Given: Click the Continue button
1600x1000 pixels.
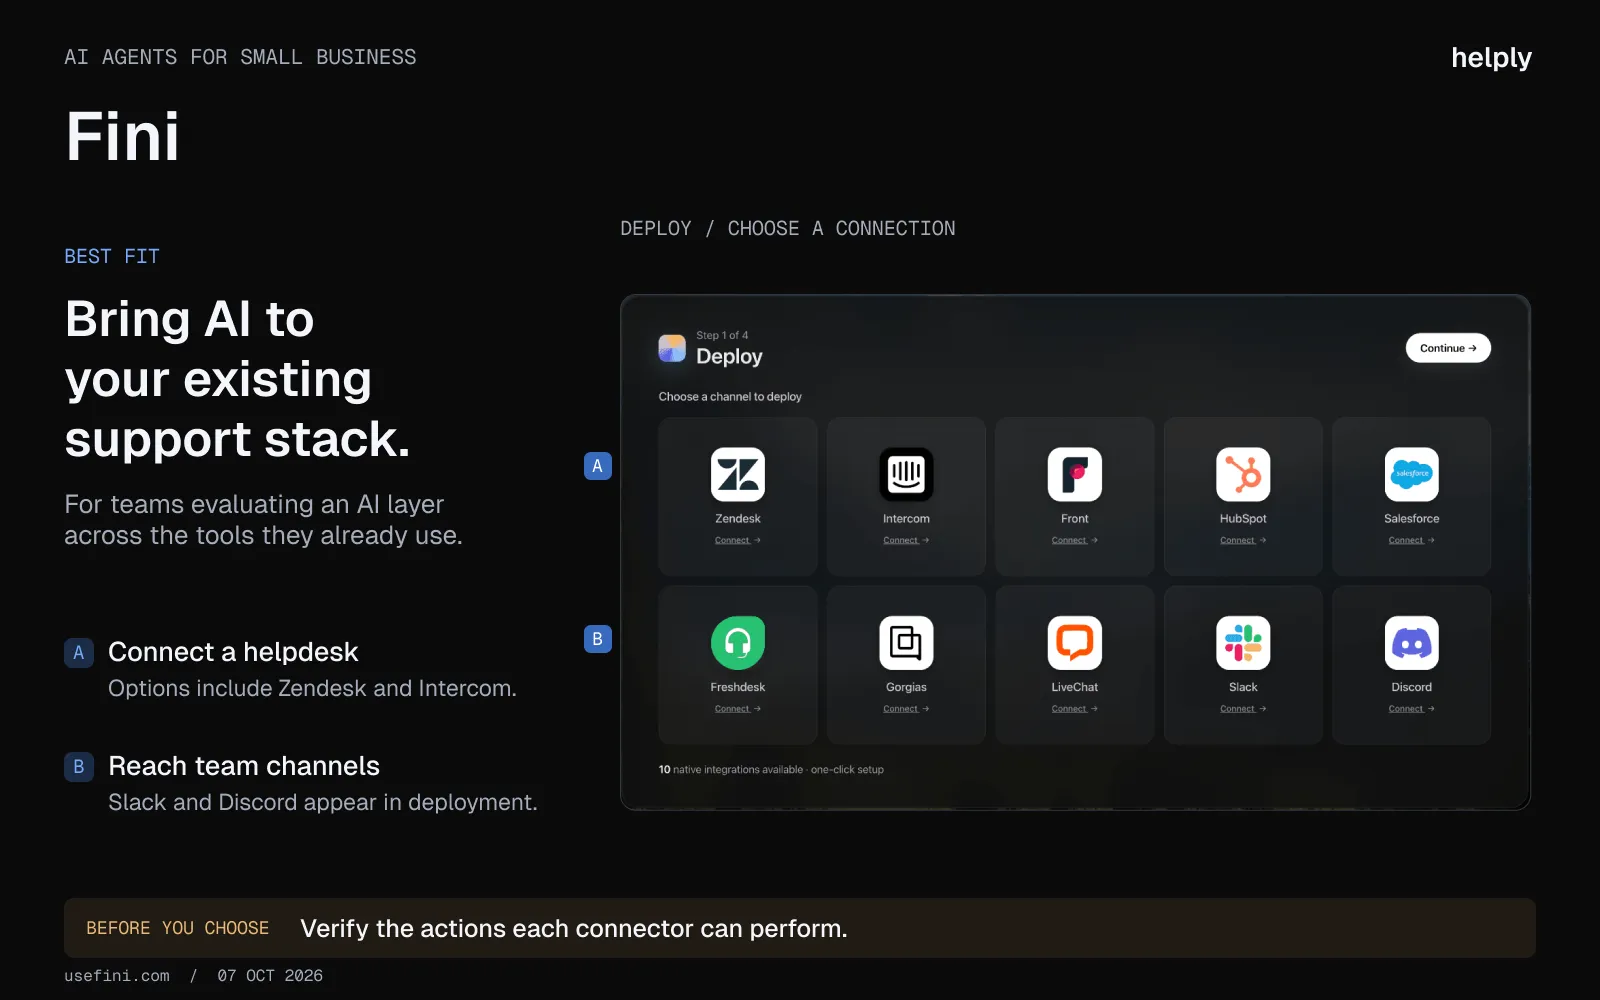Looking at the screenshot, I should (1448, 348).
